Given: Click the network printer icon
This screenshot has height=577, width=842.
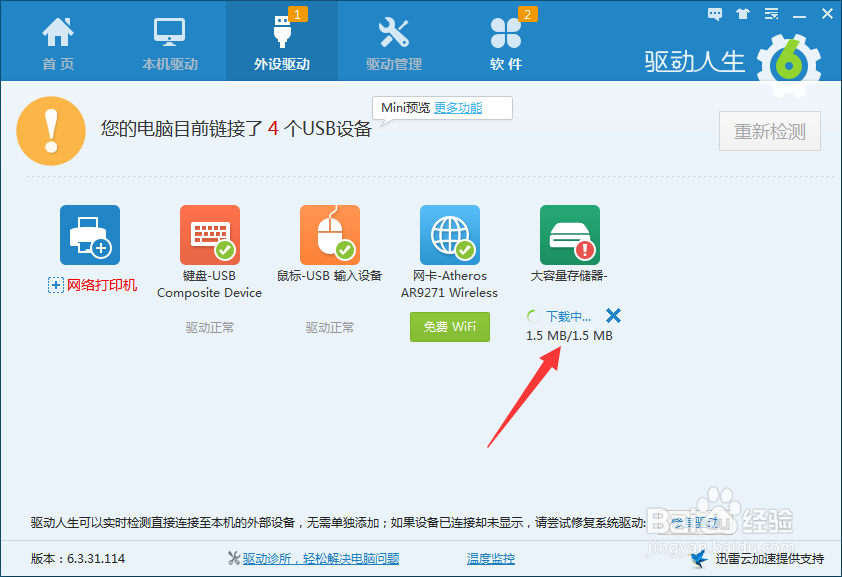Looking at the screenshot, I should point(90,235).
